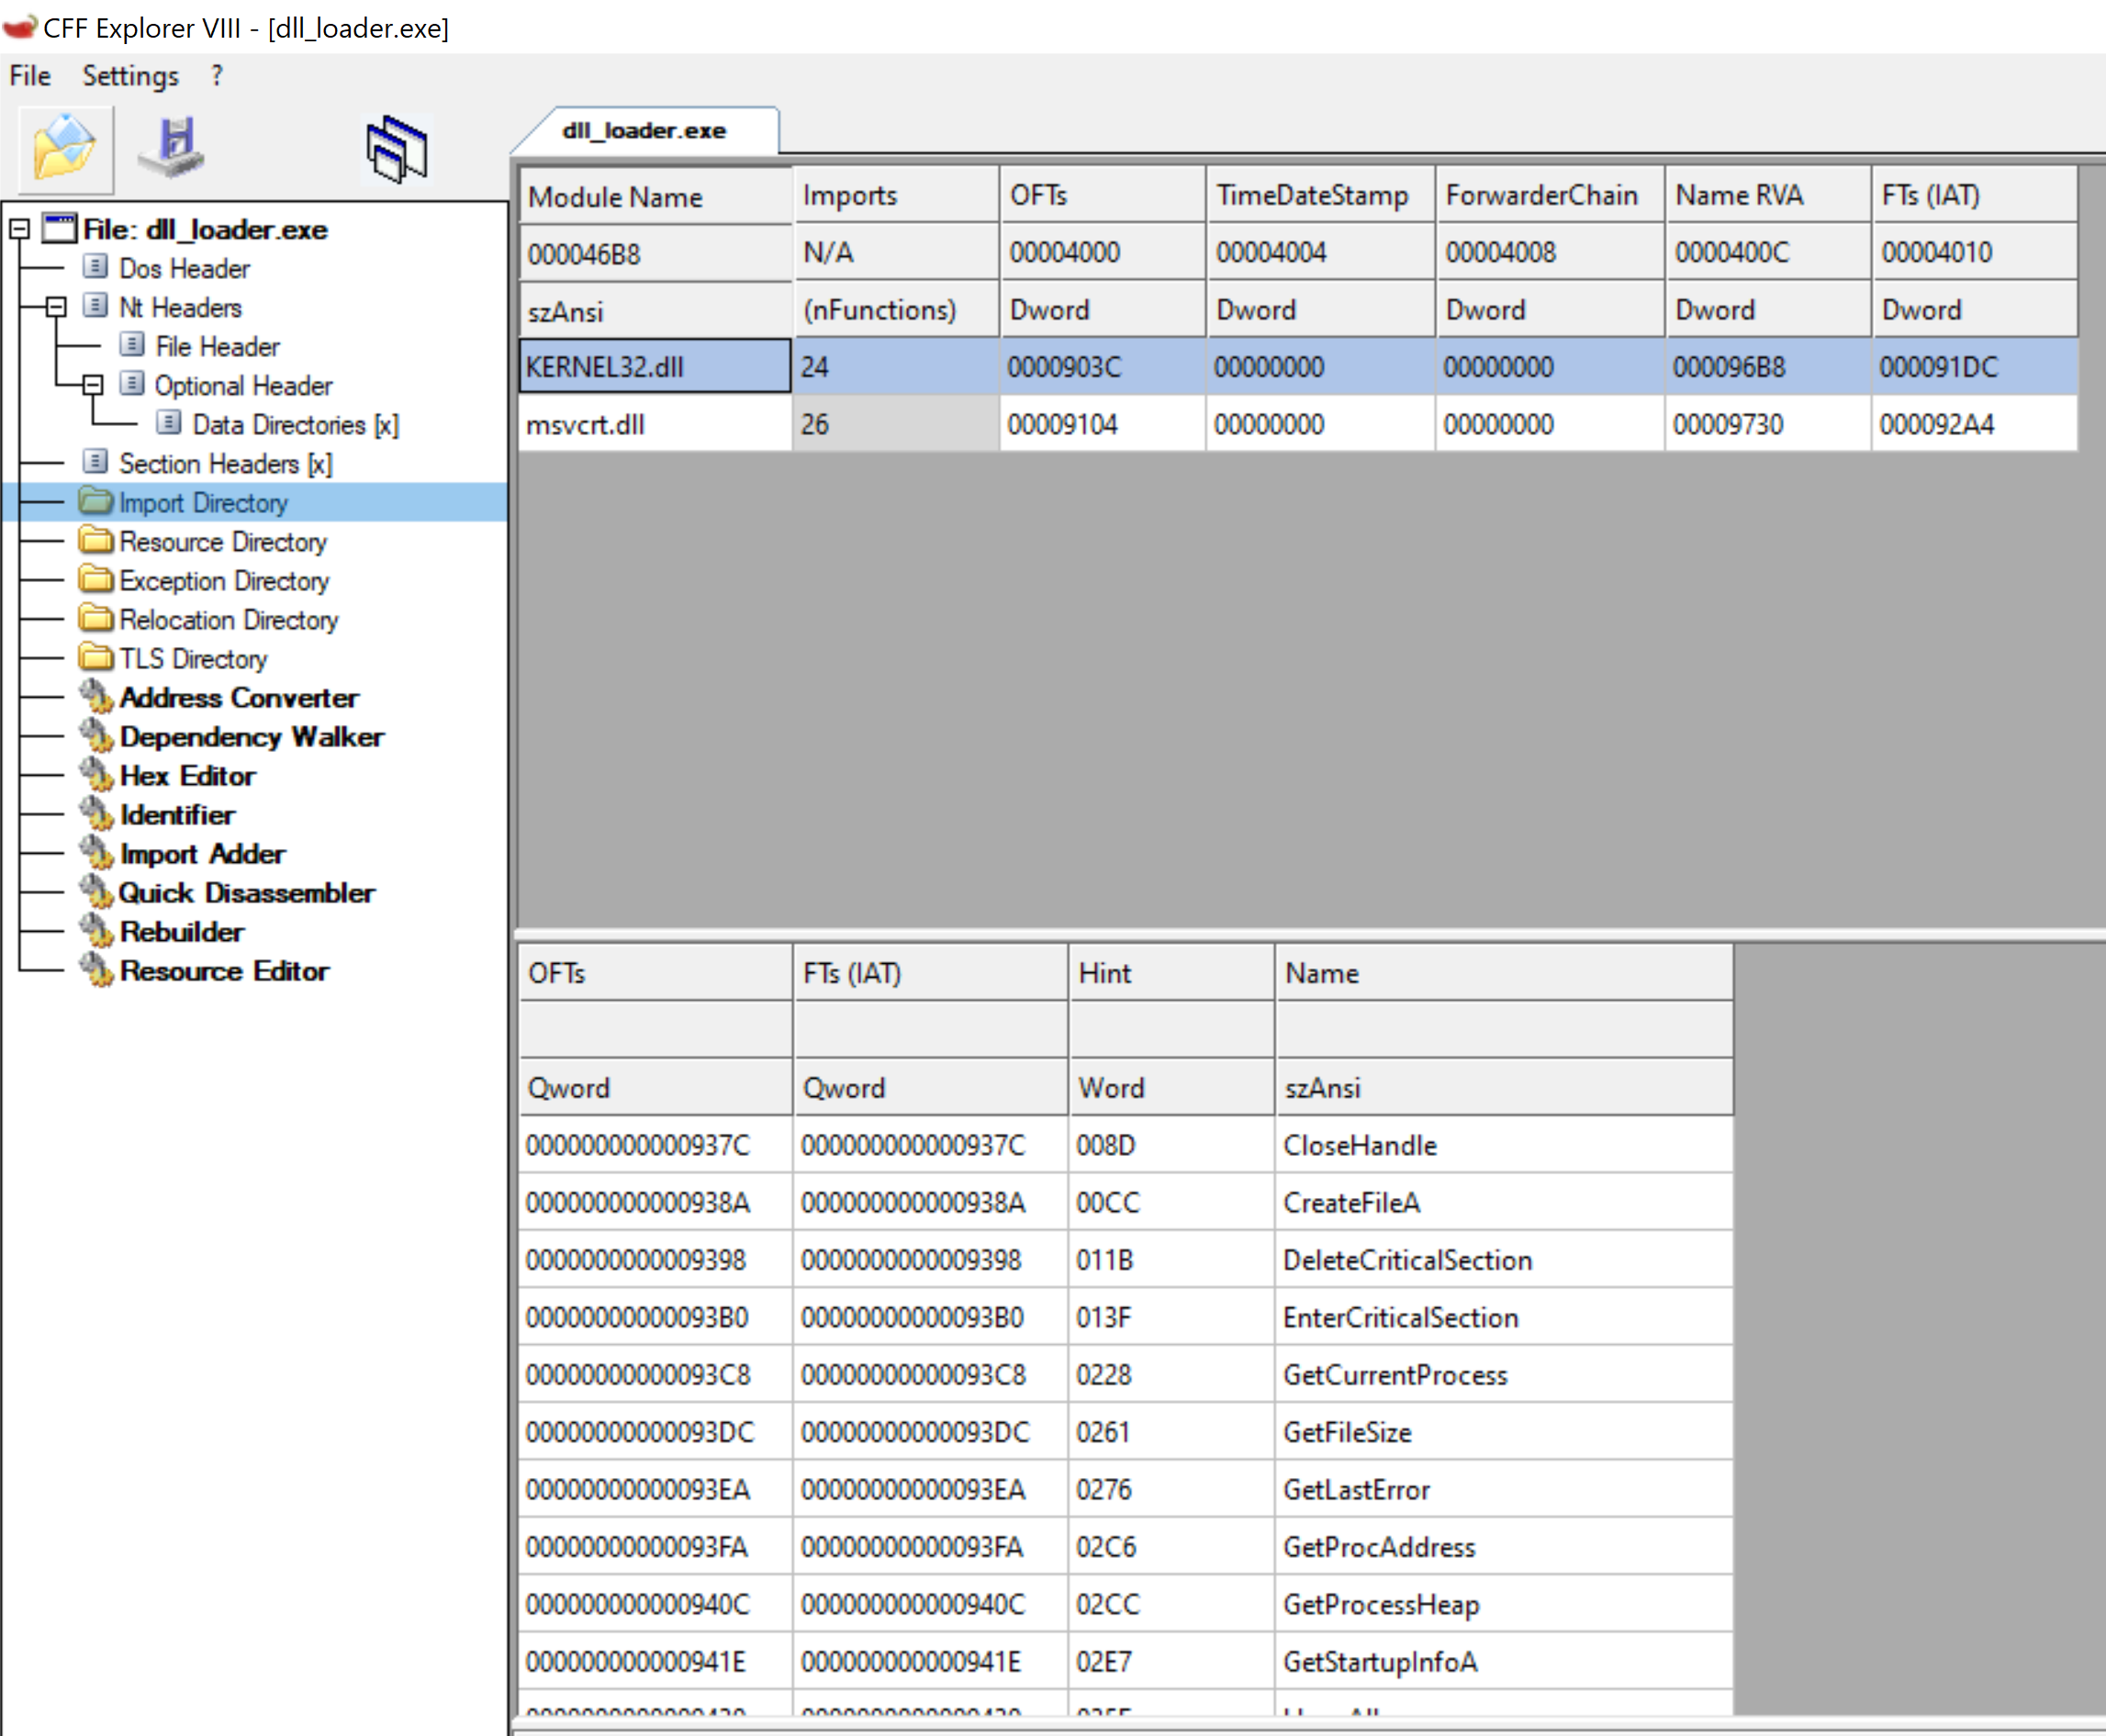Select the GetProcAddress import entry

[x=1378, y=1547]
